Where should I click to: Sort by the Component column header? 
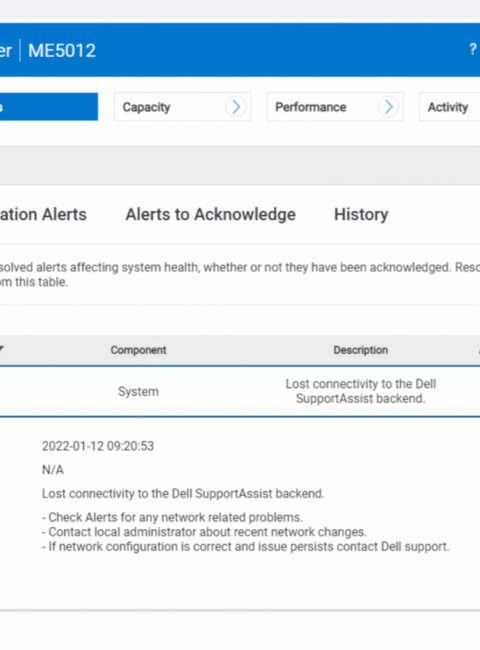click(138, 350)
